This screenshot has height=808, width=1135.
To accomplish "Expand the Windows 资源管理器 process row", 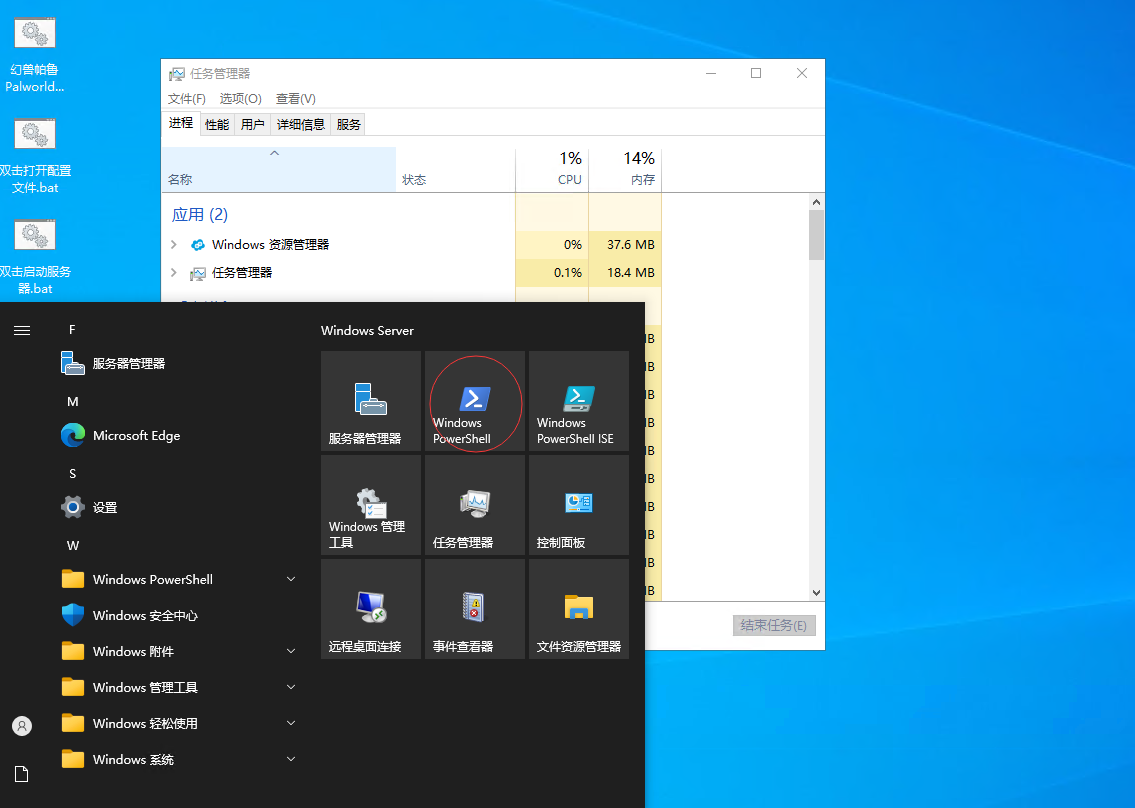I will pos(174,245).
